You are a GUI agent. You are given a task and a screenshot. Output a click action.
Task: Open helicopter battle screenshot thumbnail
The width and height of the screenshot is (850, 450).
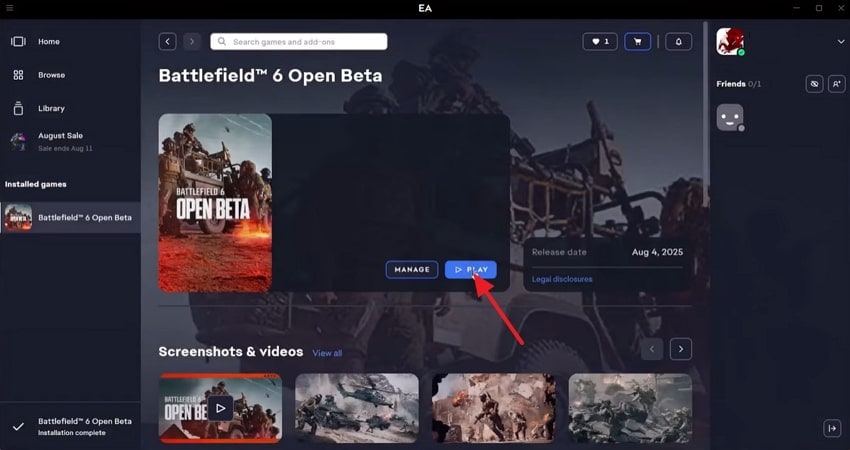click(x=357, y=408)
